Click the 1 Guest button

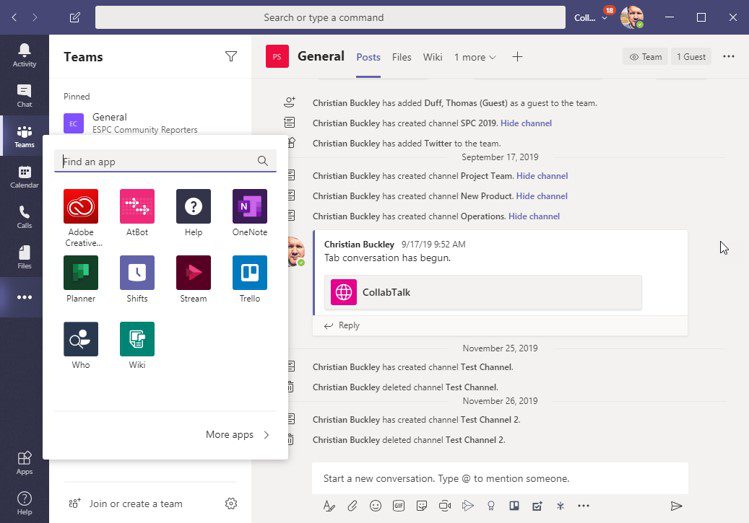pos(691,57)
